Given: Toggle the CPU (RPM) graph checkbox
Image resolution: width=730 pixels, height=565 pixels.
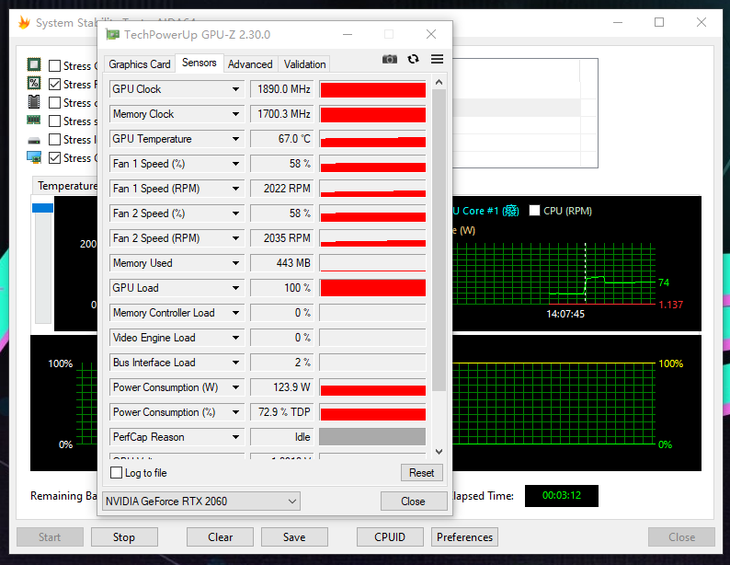Looking at the screenshot, I should 535,211.
